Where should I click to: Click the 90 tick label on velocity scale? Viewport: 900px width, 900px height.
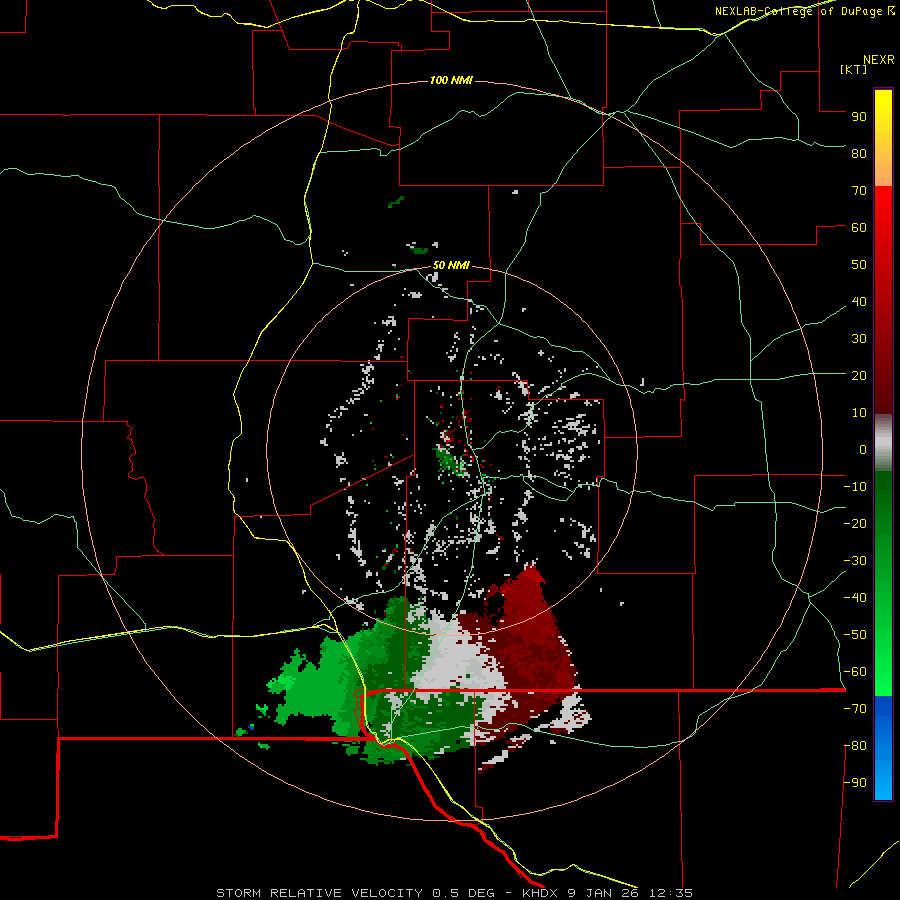(x=859, y=117)
